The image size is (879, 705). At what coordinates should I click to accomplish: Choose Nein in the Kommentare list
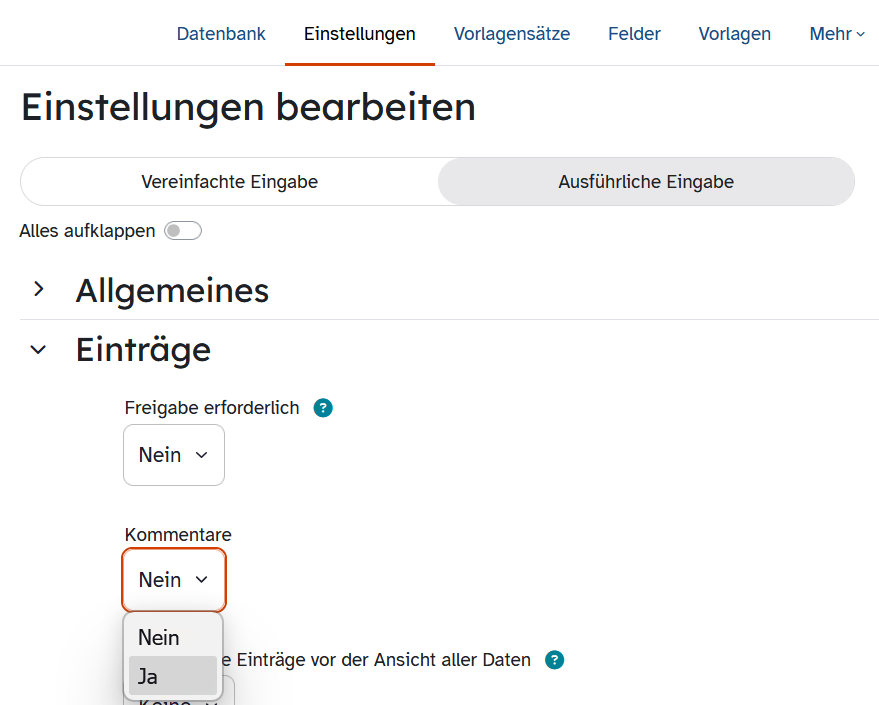[173, 637]
